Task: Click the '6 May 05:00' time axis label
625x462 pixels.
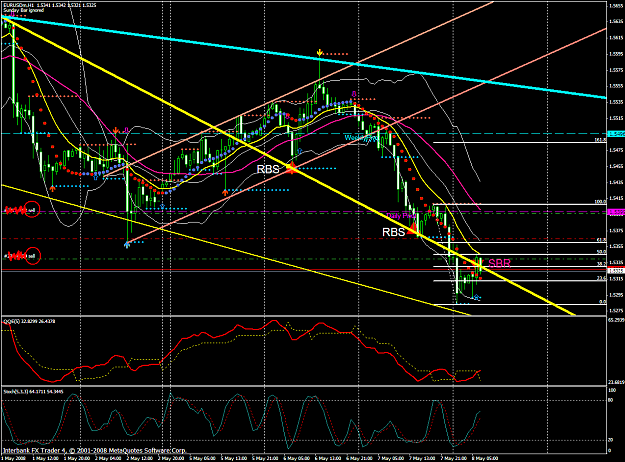Action: (x=297, y=458)
